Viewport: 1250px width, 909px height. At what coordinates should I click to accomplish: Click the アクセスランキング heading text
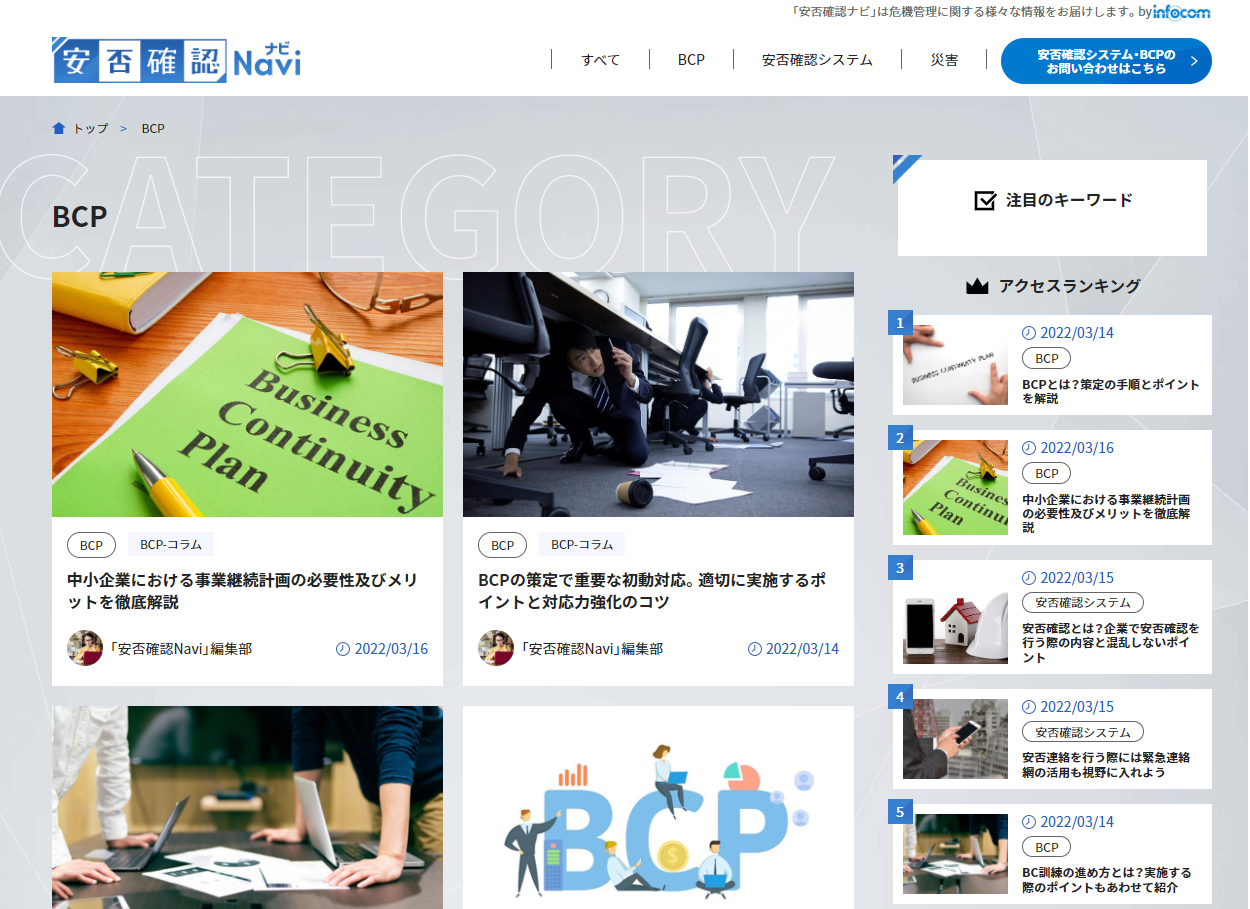[1069, 286]
